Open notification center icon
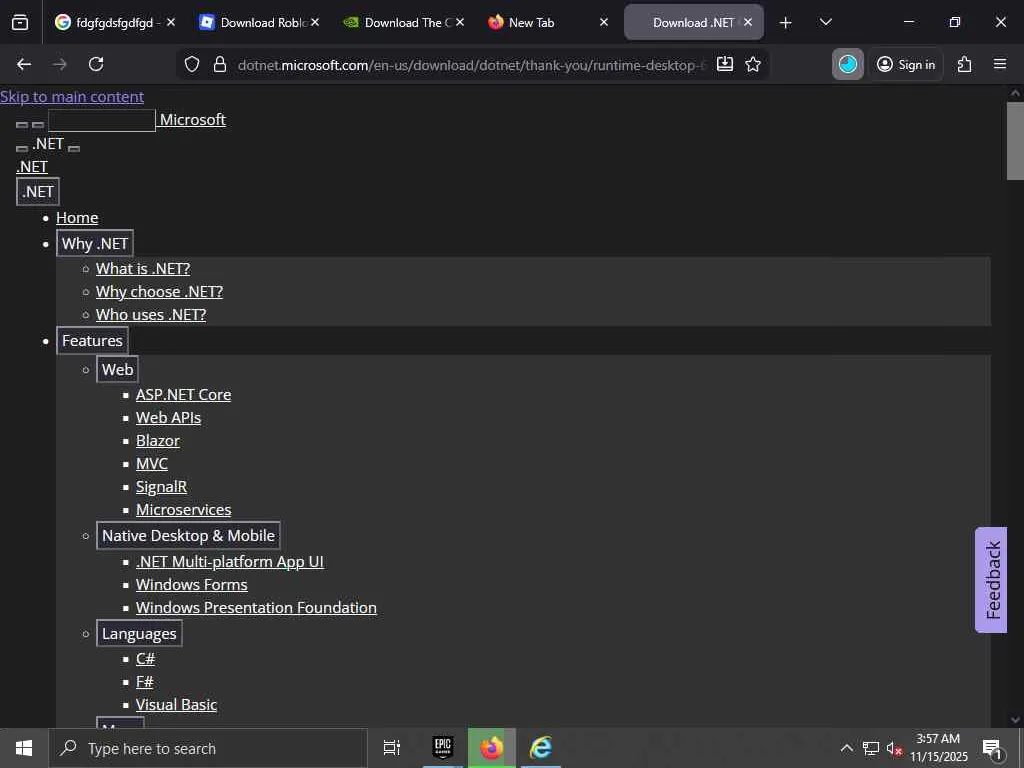The width and height of the screenshot is (1024, 768). (993, 749)
